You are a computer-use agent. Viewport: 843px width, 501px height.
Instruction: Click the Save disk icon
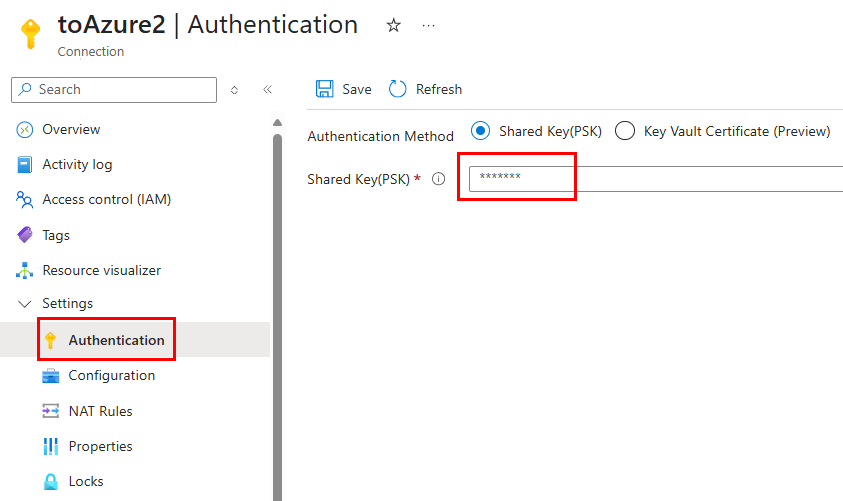click(324, 89)
